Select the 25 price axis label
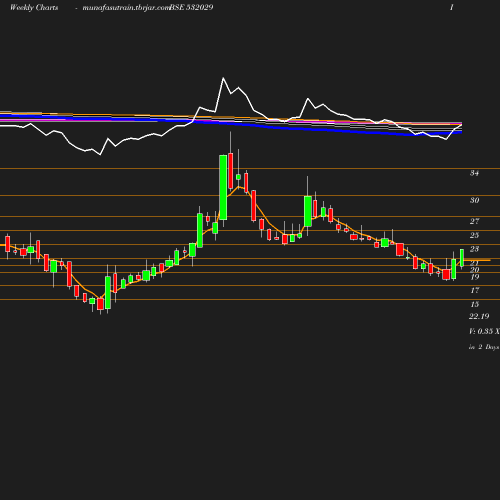Viewport: 500px width, 500px height. point(474,235)
